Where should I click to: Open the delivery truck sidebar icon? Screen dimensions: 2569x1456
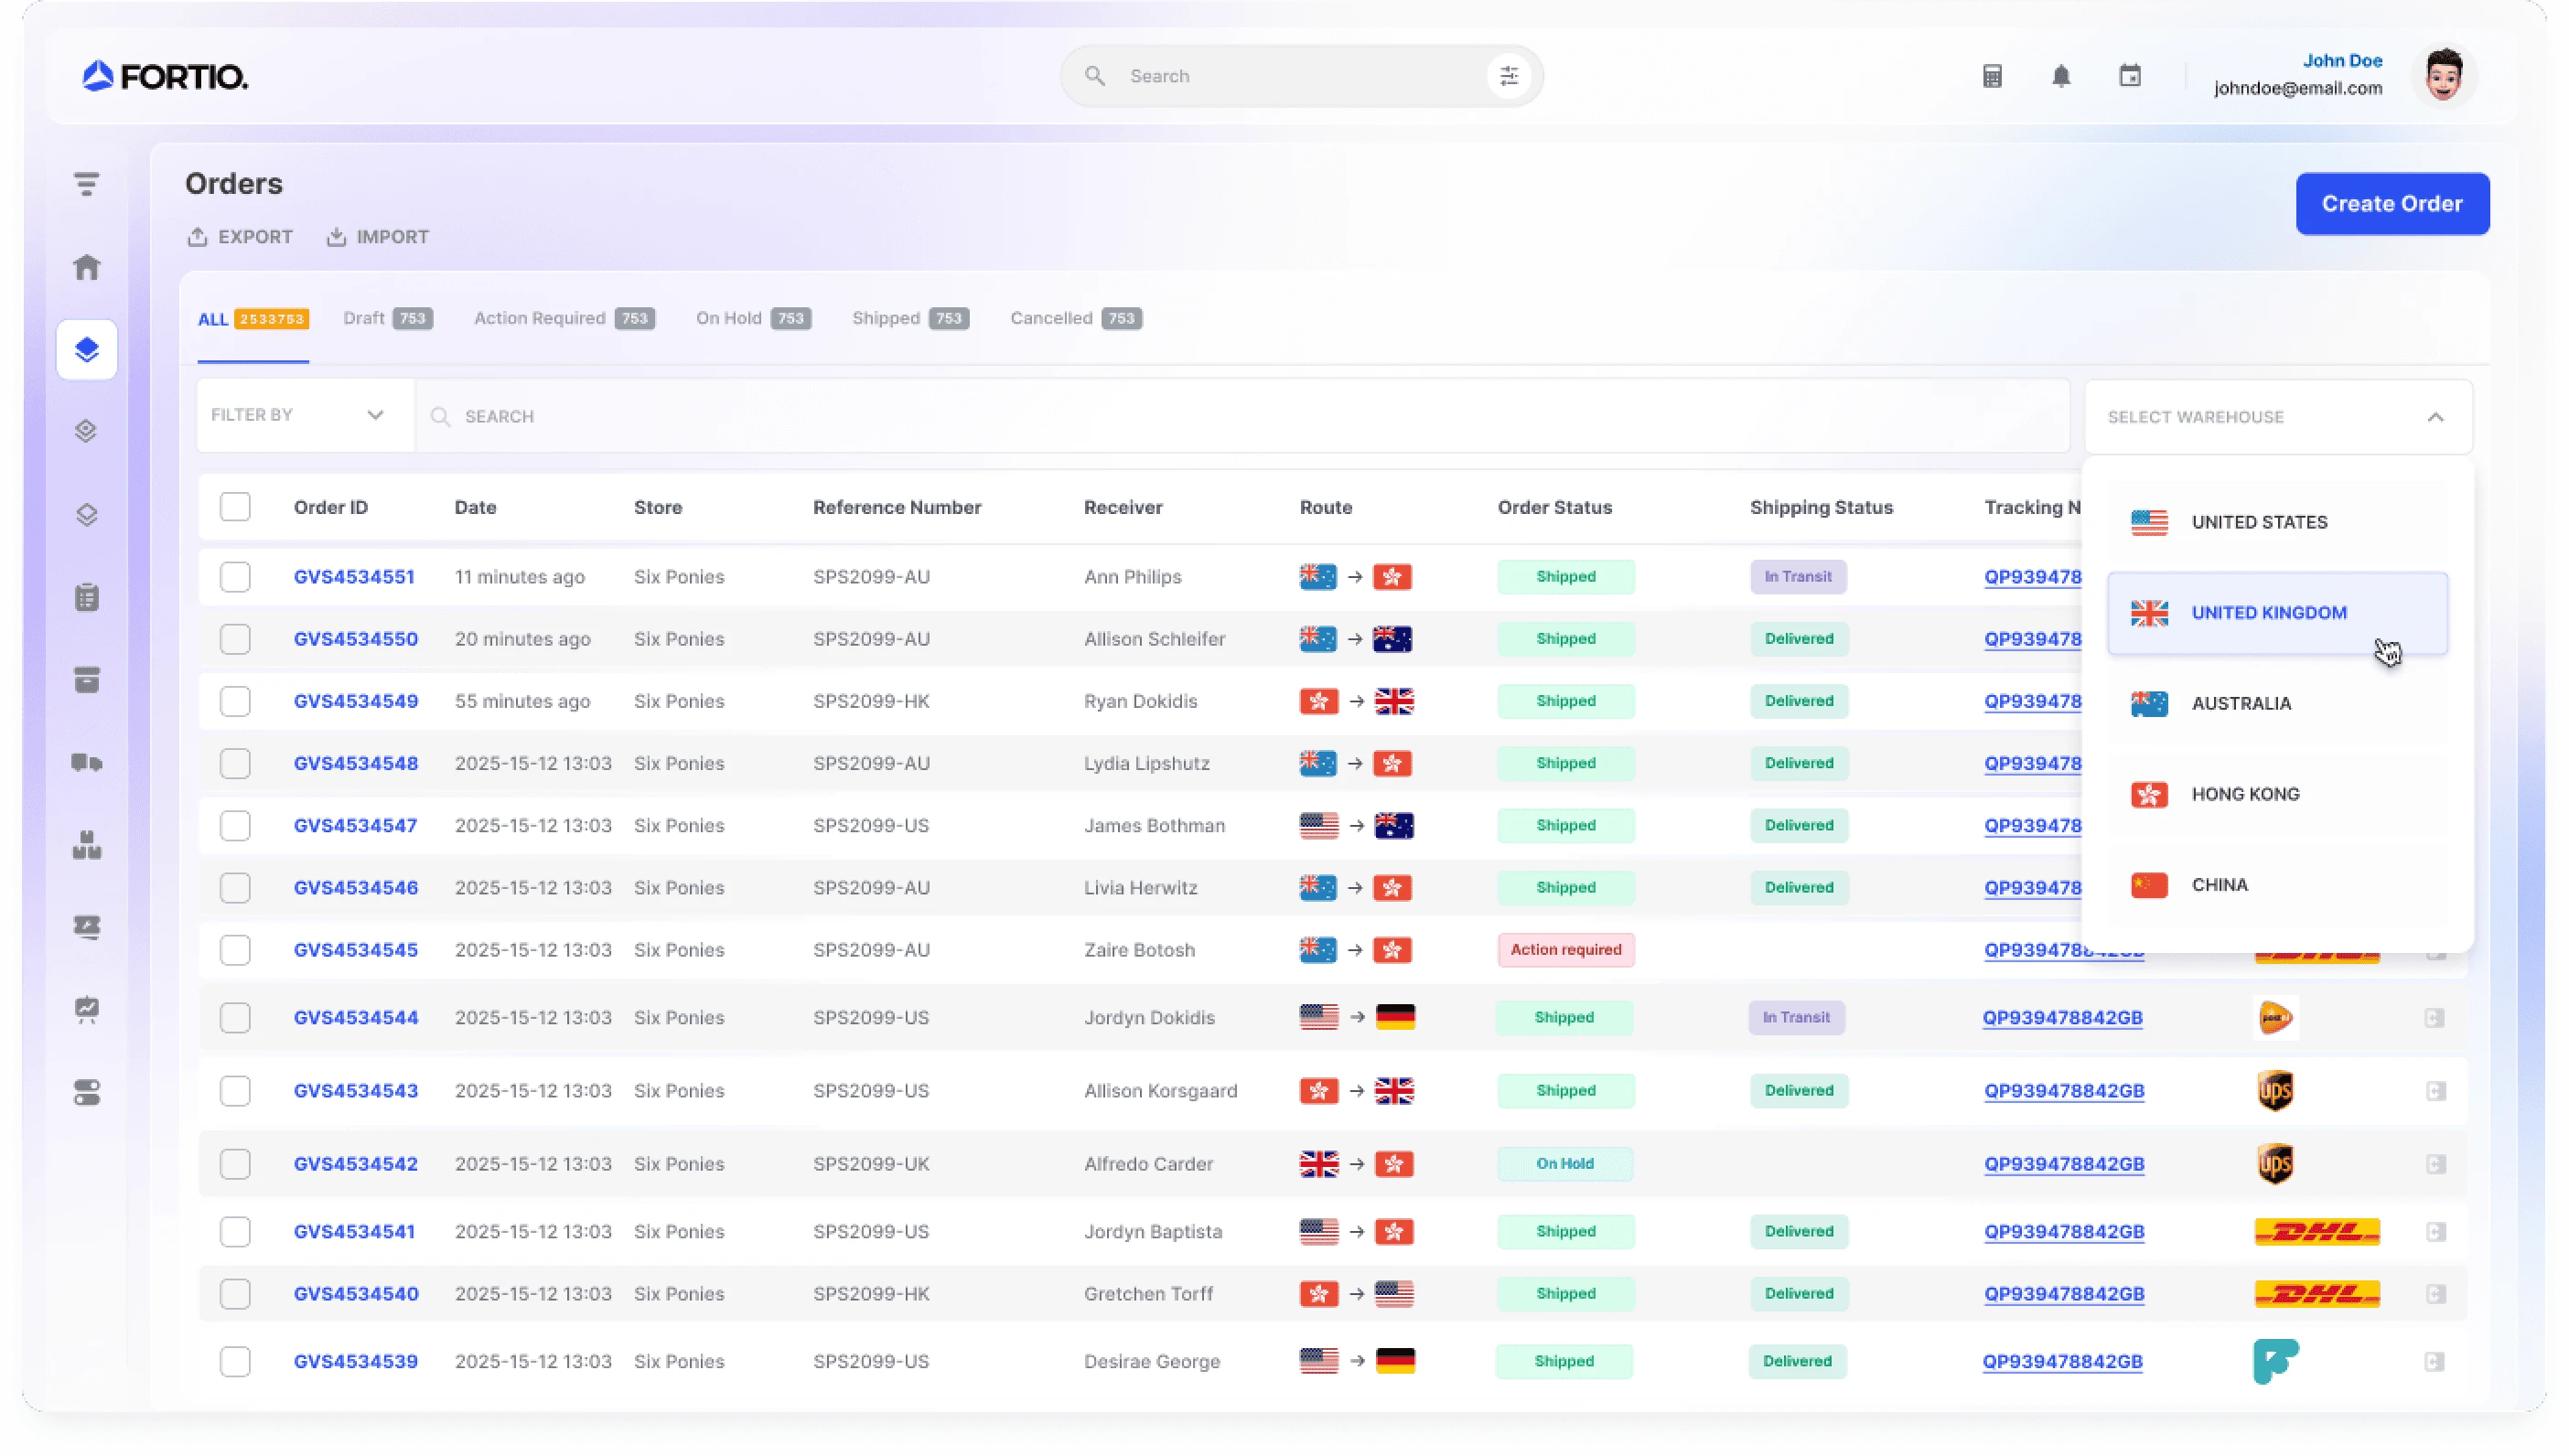click(x=87, y=763)
